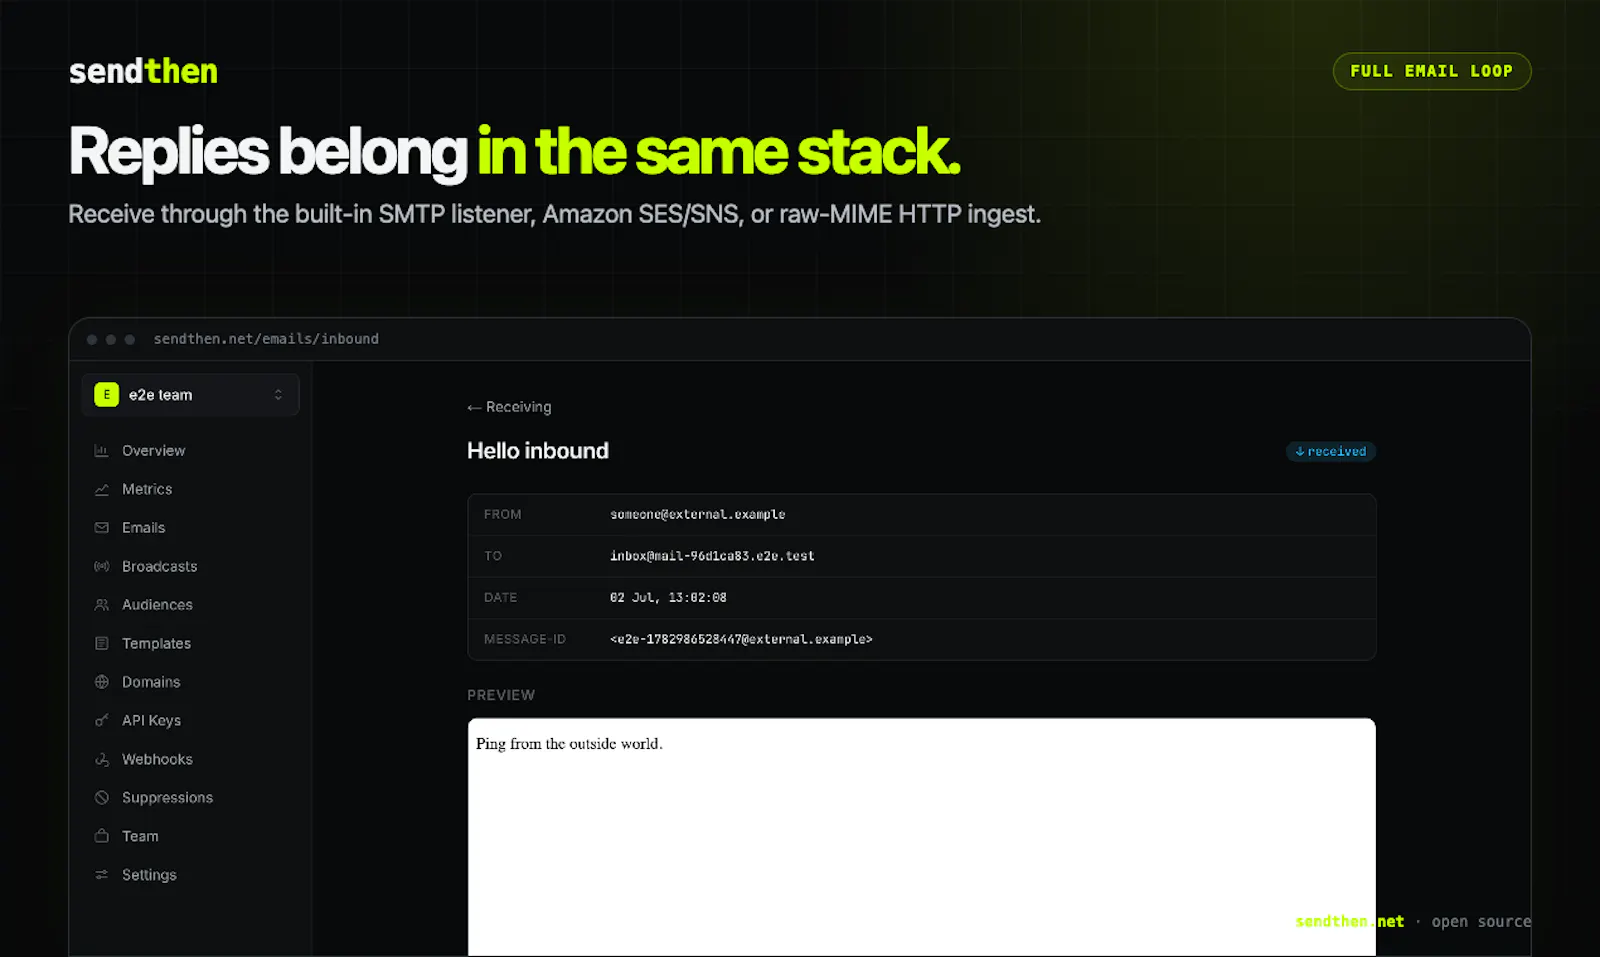Viewport: 1600px width, 957px height.
Task: Click preview text Ping from the outside world
Action: point(569,744)
